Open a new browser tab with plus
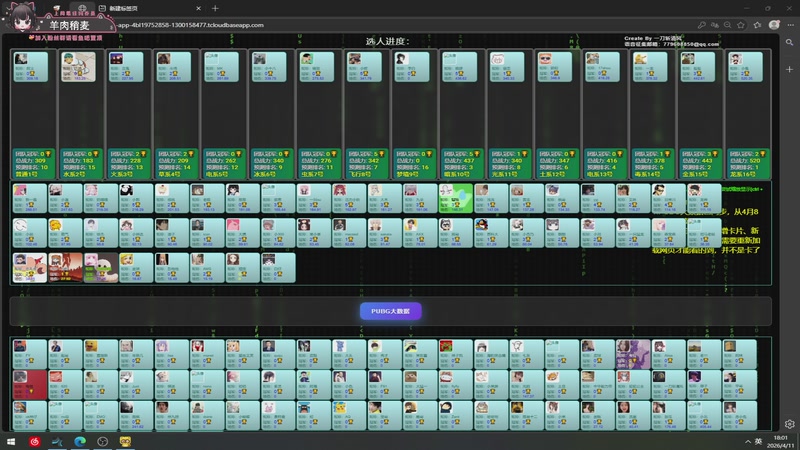The image size is (800, 450). [x=215, y=8]
